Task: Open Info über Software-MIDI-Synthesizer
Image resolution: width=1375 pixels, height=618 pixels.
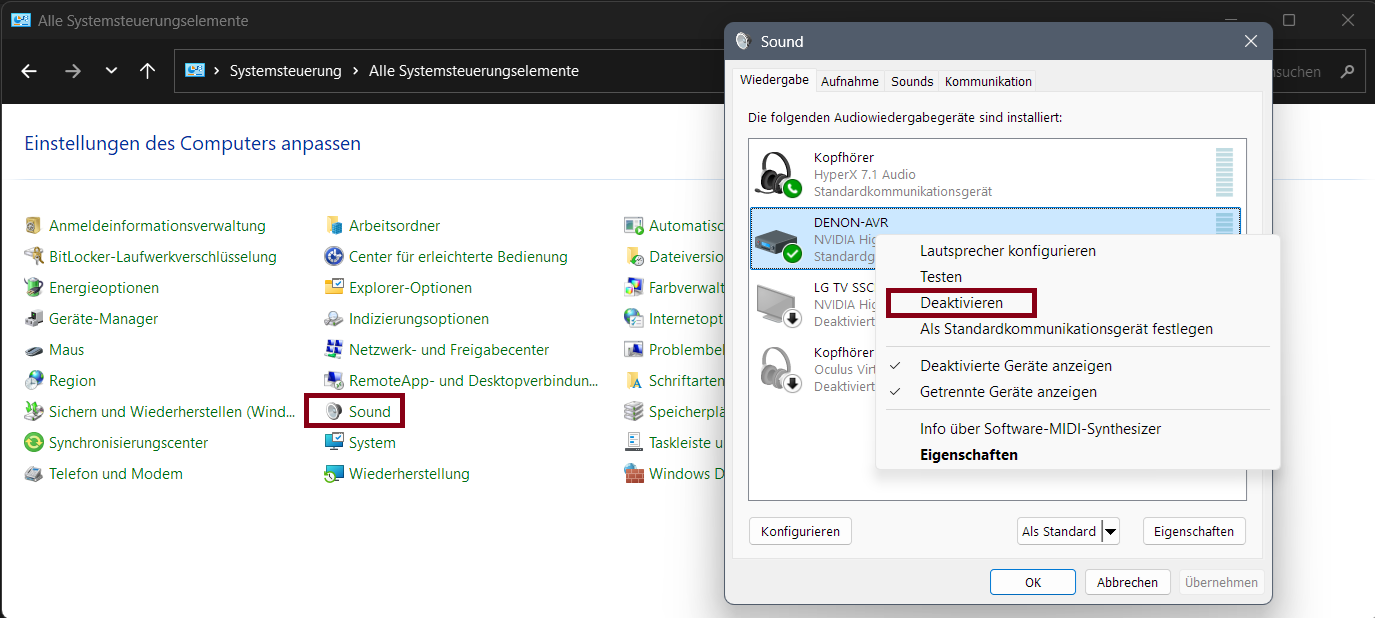Action: (x=1077, y=429)
